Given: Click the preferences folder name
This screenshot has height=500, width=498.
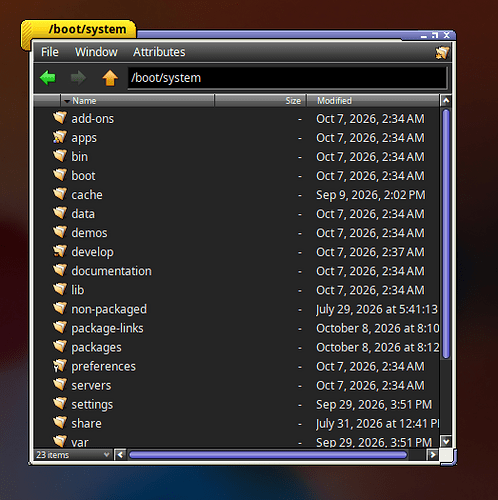Looking at the screenshot, I should pyautogui.click(x=103, y=367).
